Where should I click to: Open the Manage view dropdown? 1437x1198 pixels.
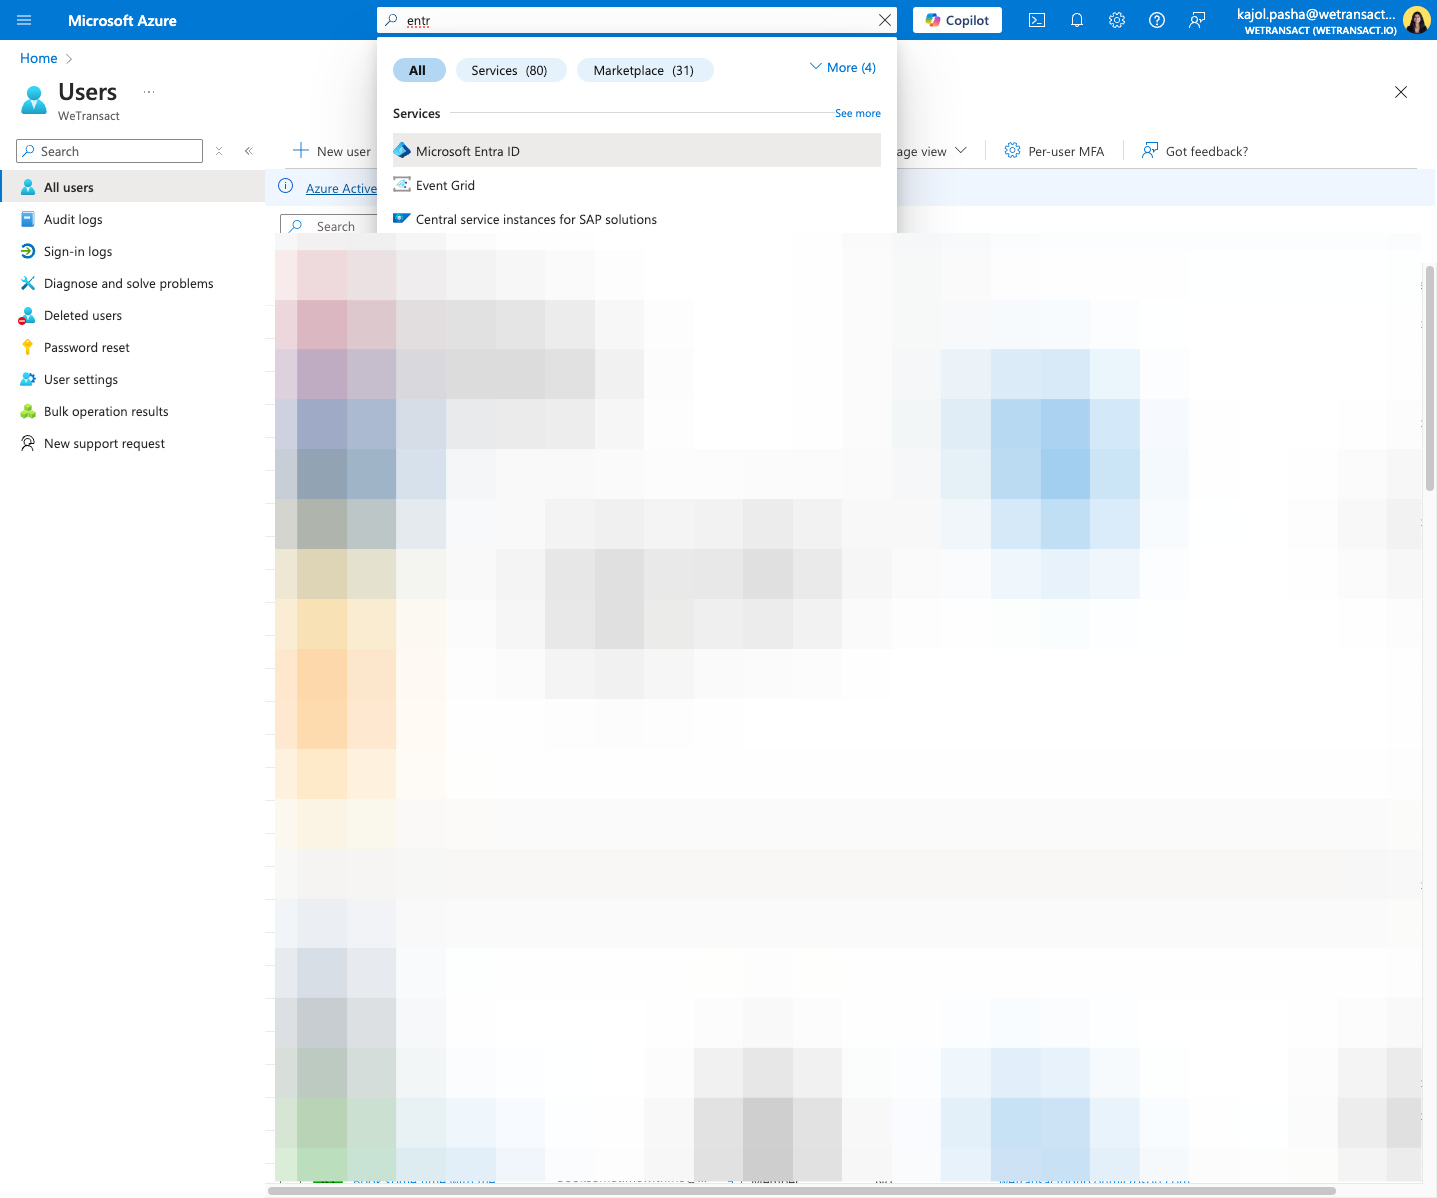pos(932,151)
